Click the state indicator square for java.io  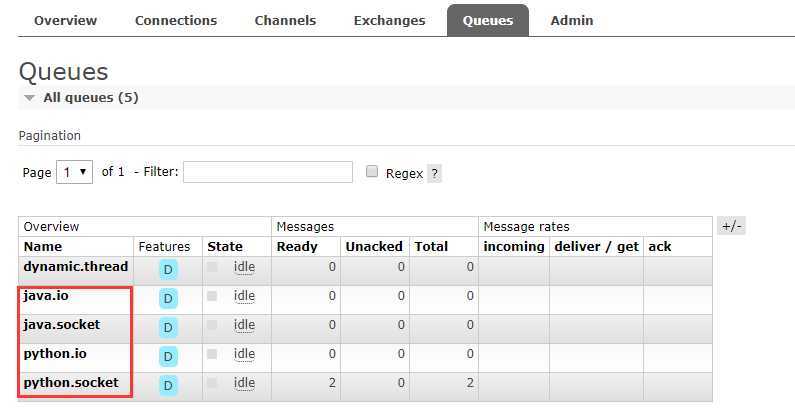tap(212, 297)
